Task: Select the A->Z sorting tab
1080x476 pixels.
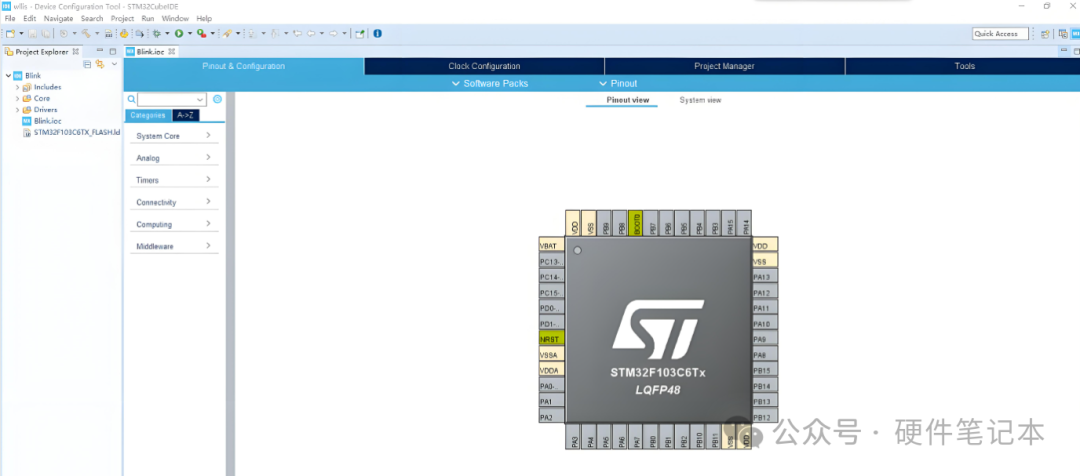Action: tap(185, 116)
